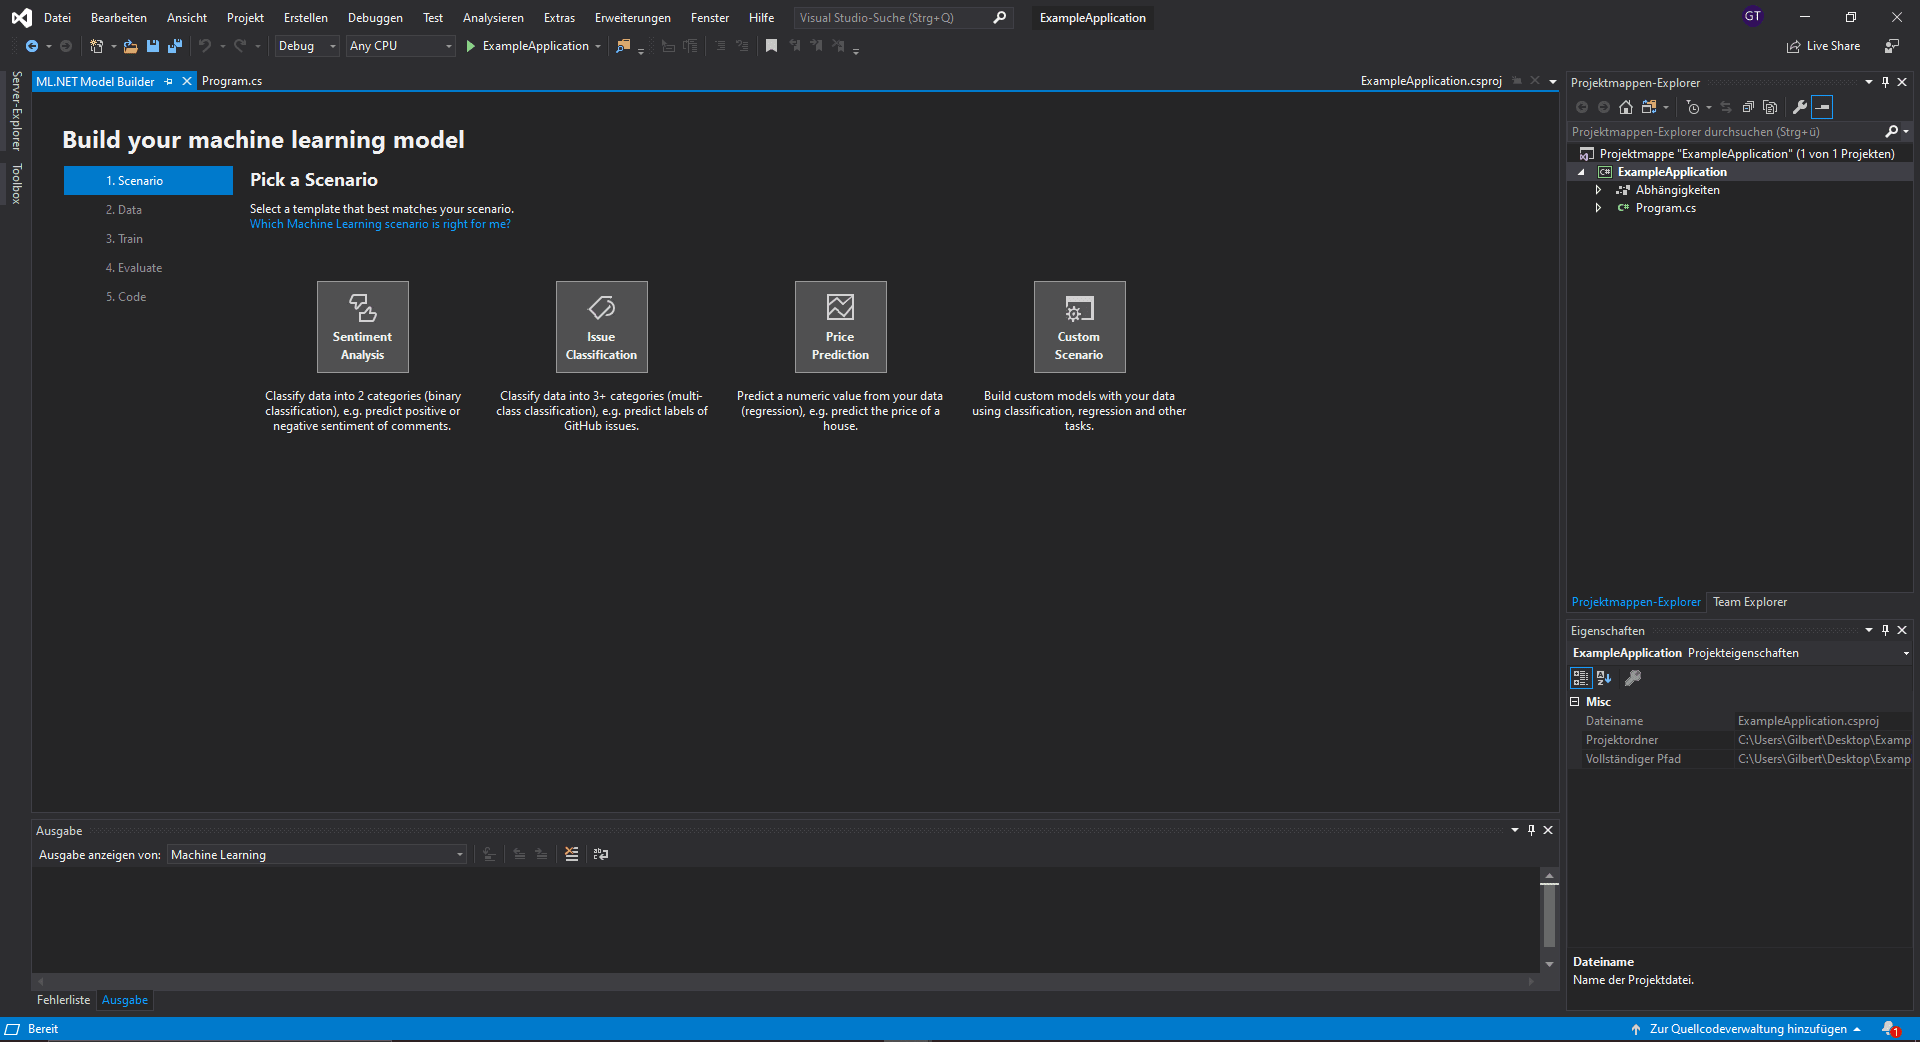This screenshot has width=1920, height=1042.
Task: Click the bookmark icon in the toolbar
Action: click(x=771, y=46)
